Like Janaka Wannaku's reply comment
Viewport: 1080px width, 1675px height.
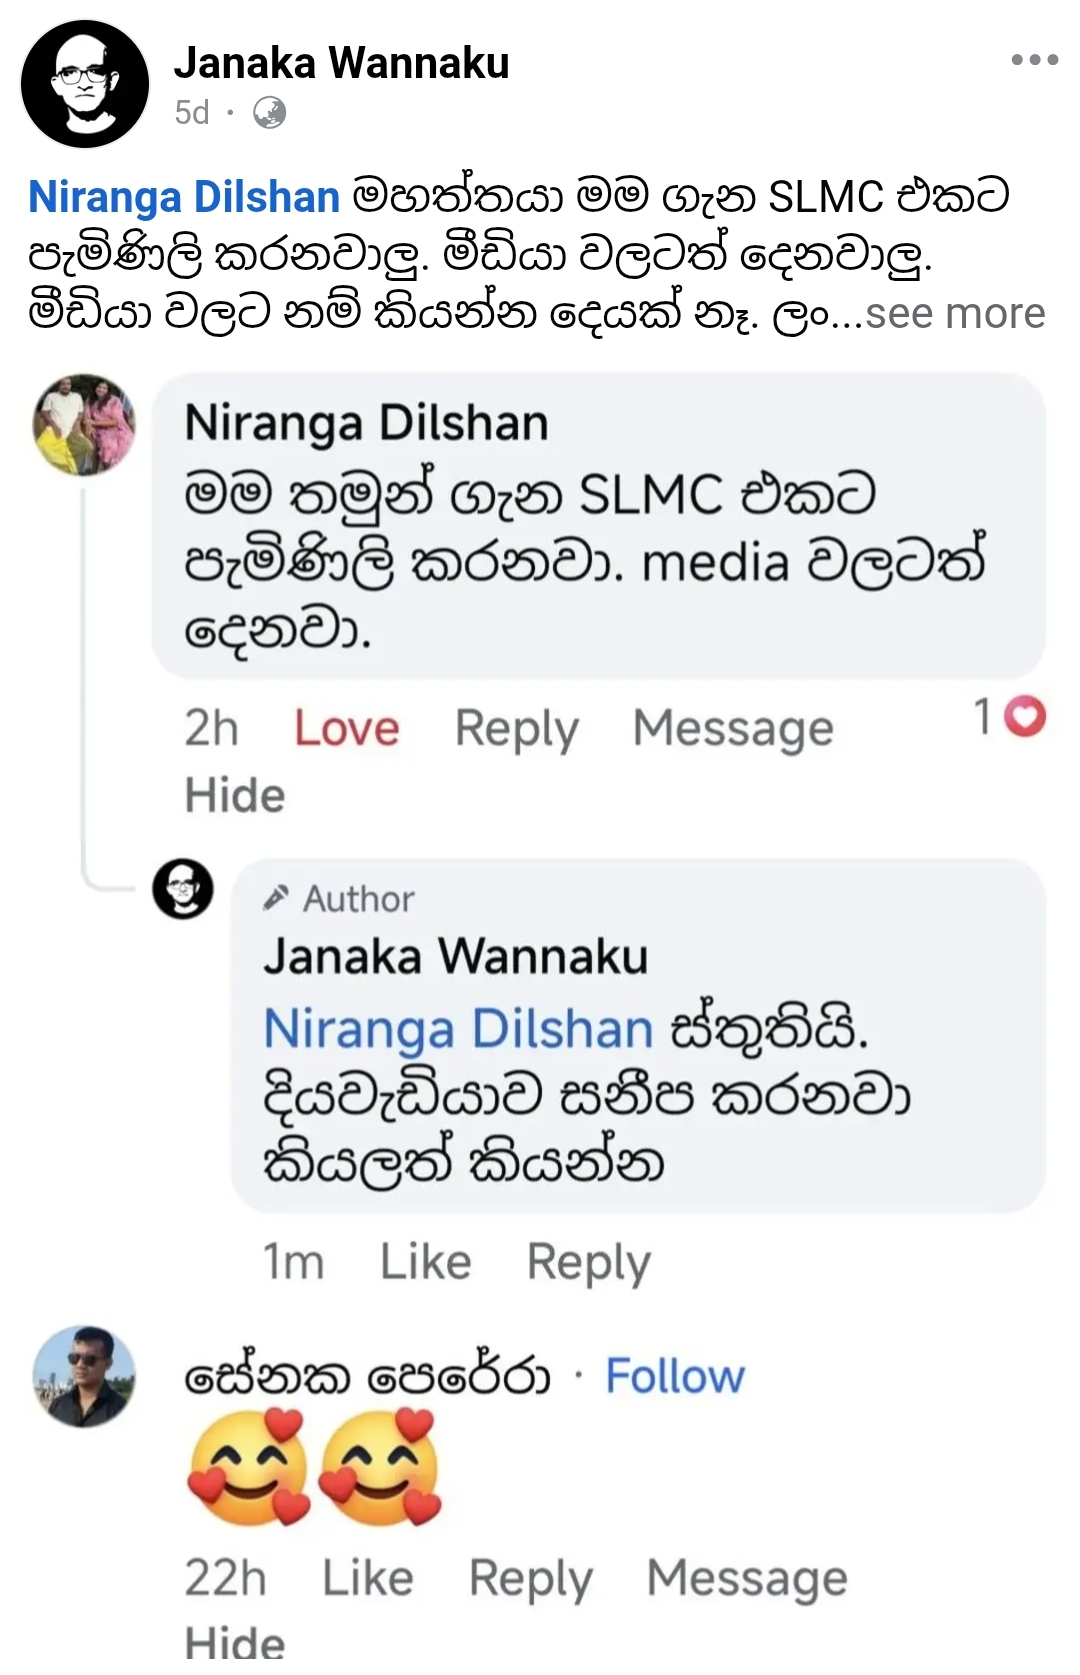click(x=425, y=1262)
